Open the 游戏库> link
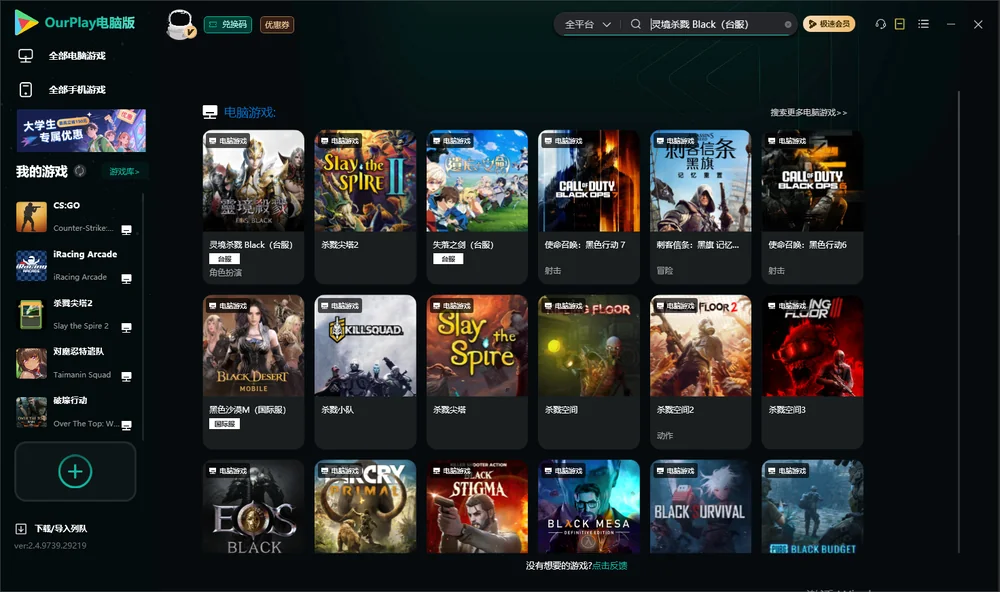This screenshot has height=592, width=1000. pyautogui.click(x=124, y=171)
